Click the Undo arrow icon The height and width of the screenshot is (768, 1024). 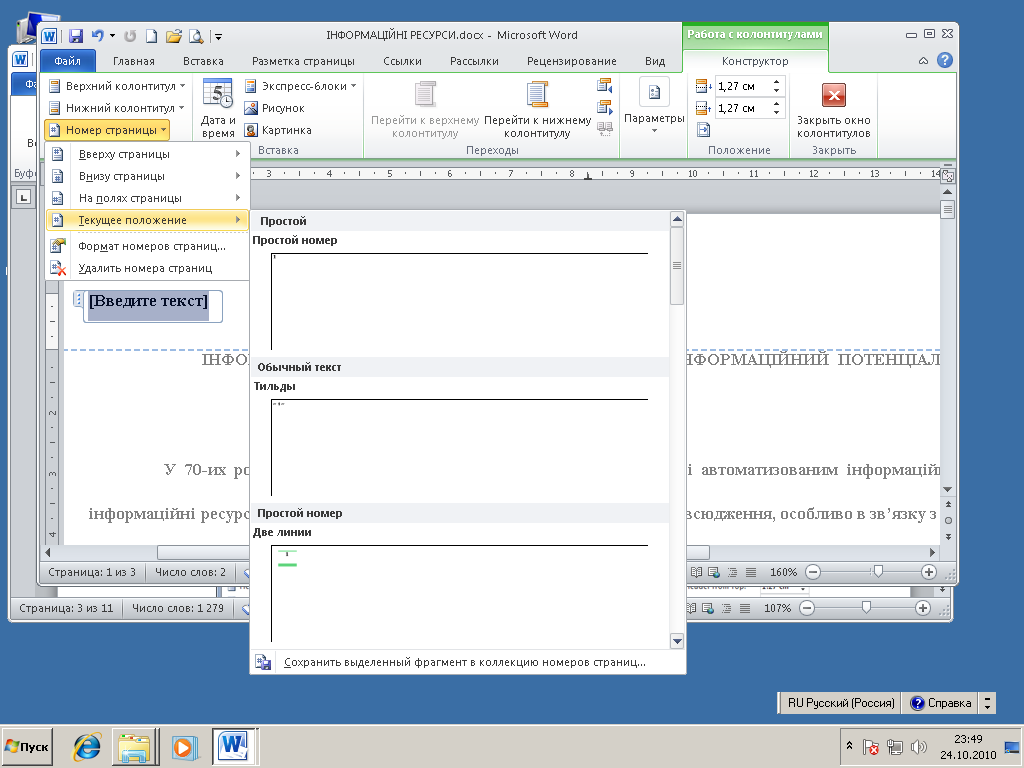(97, 36)
